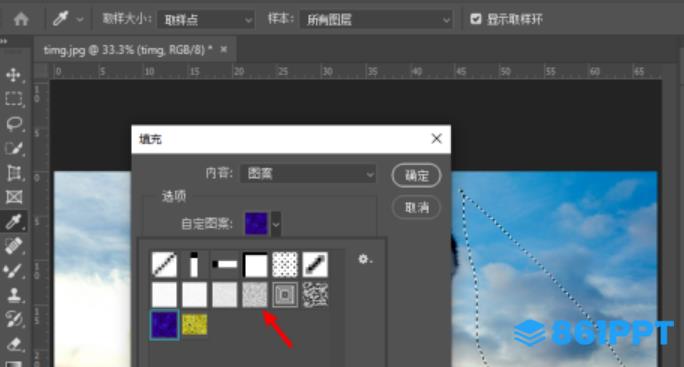Image resolution: width=684 pixels, height=367 pixels.
Task: Choose the Lasso tool
Action: tap(14, 124)
